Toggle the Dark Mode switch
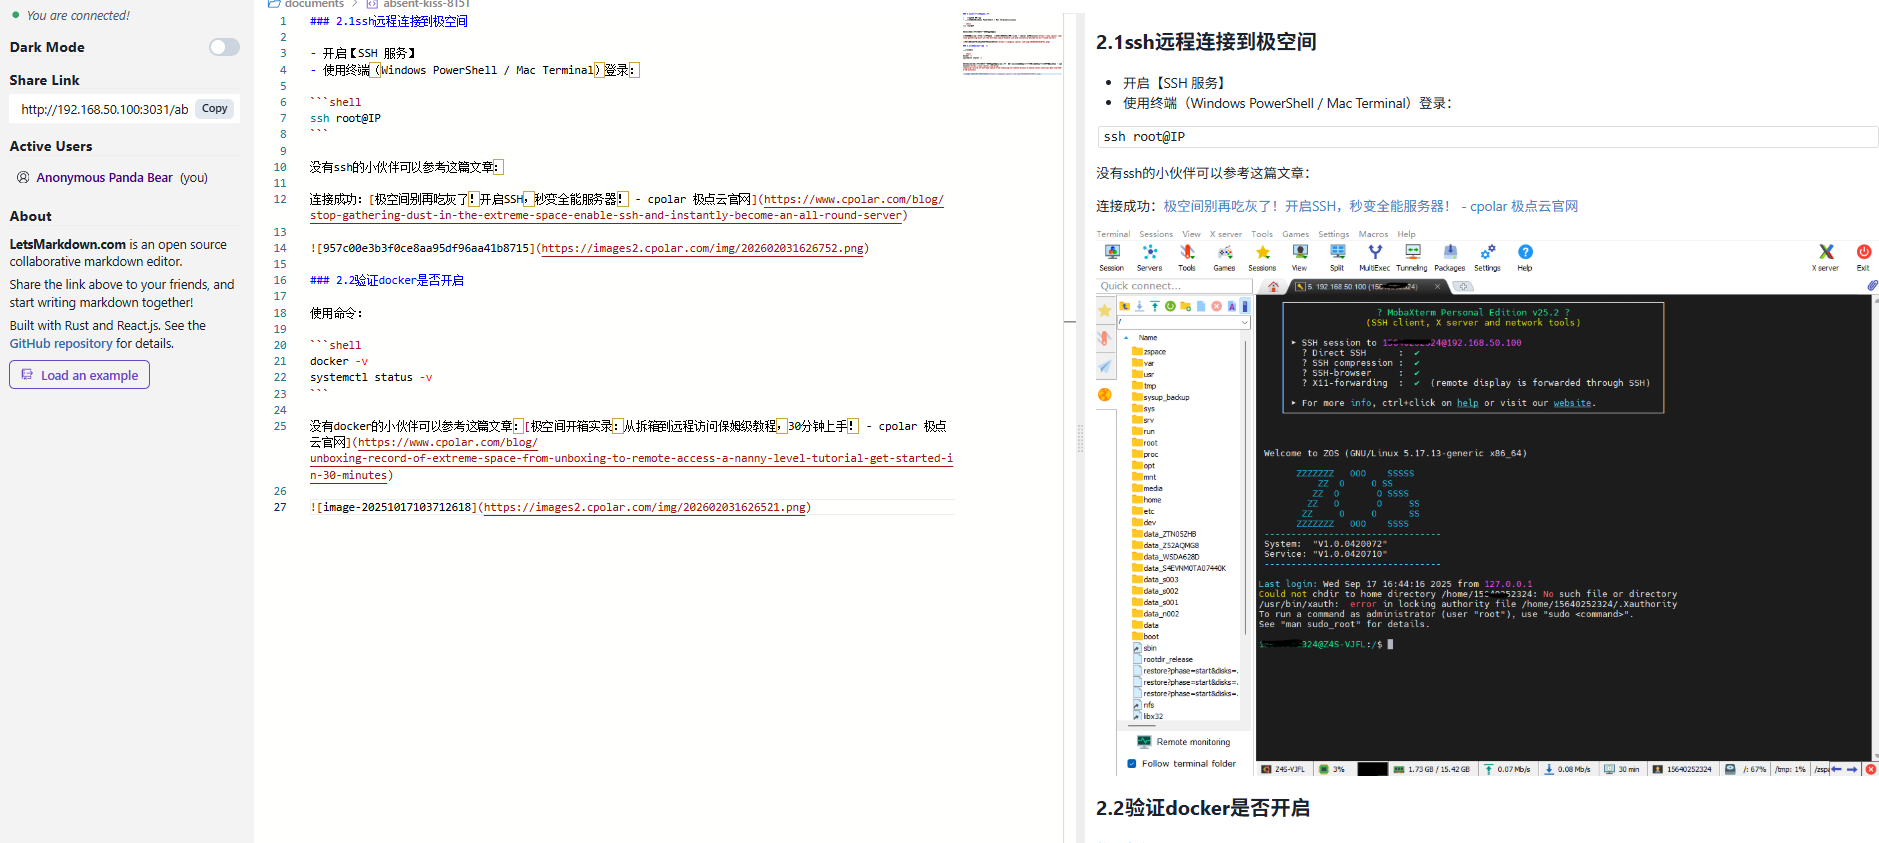 click(224, 47)
